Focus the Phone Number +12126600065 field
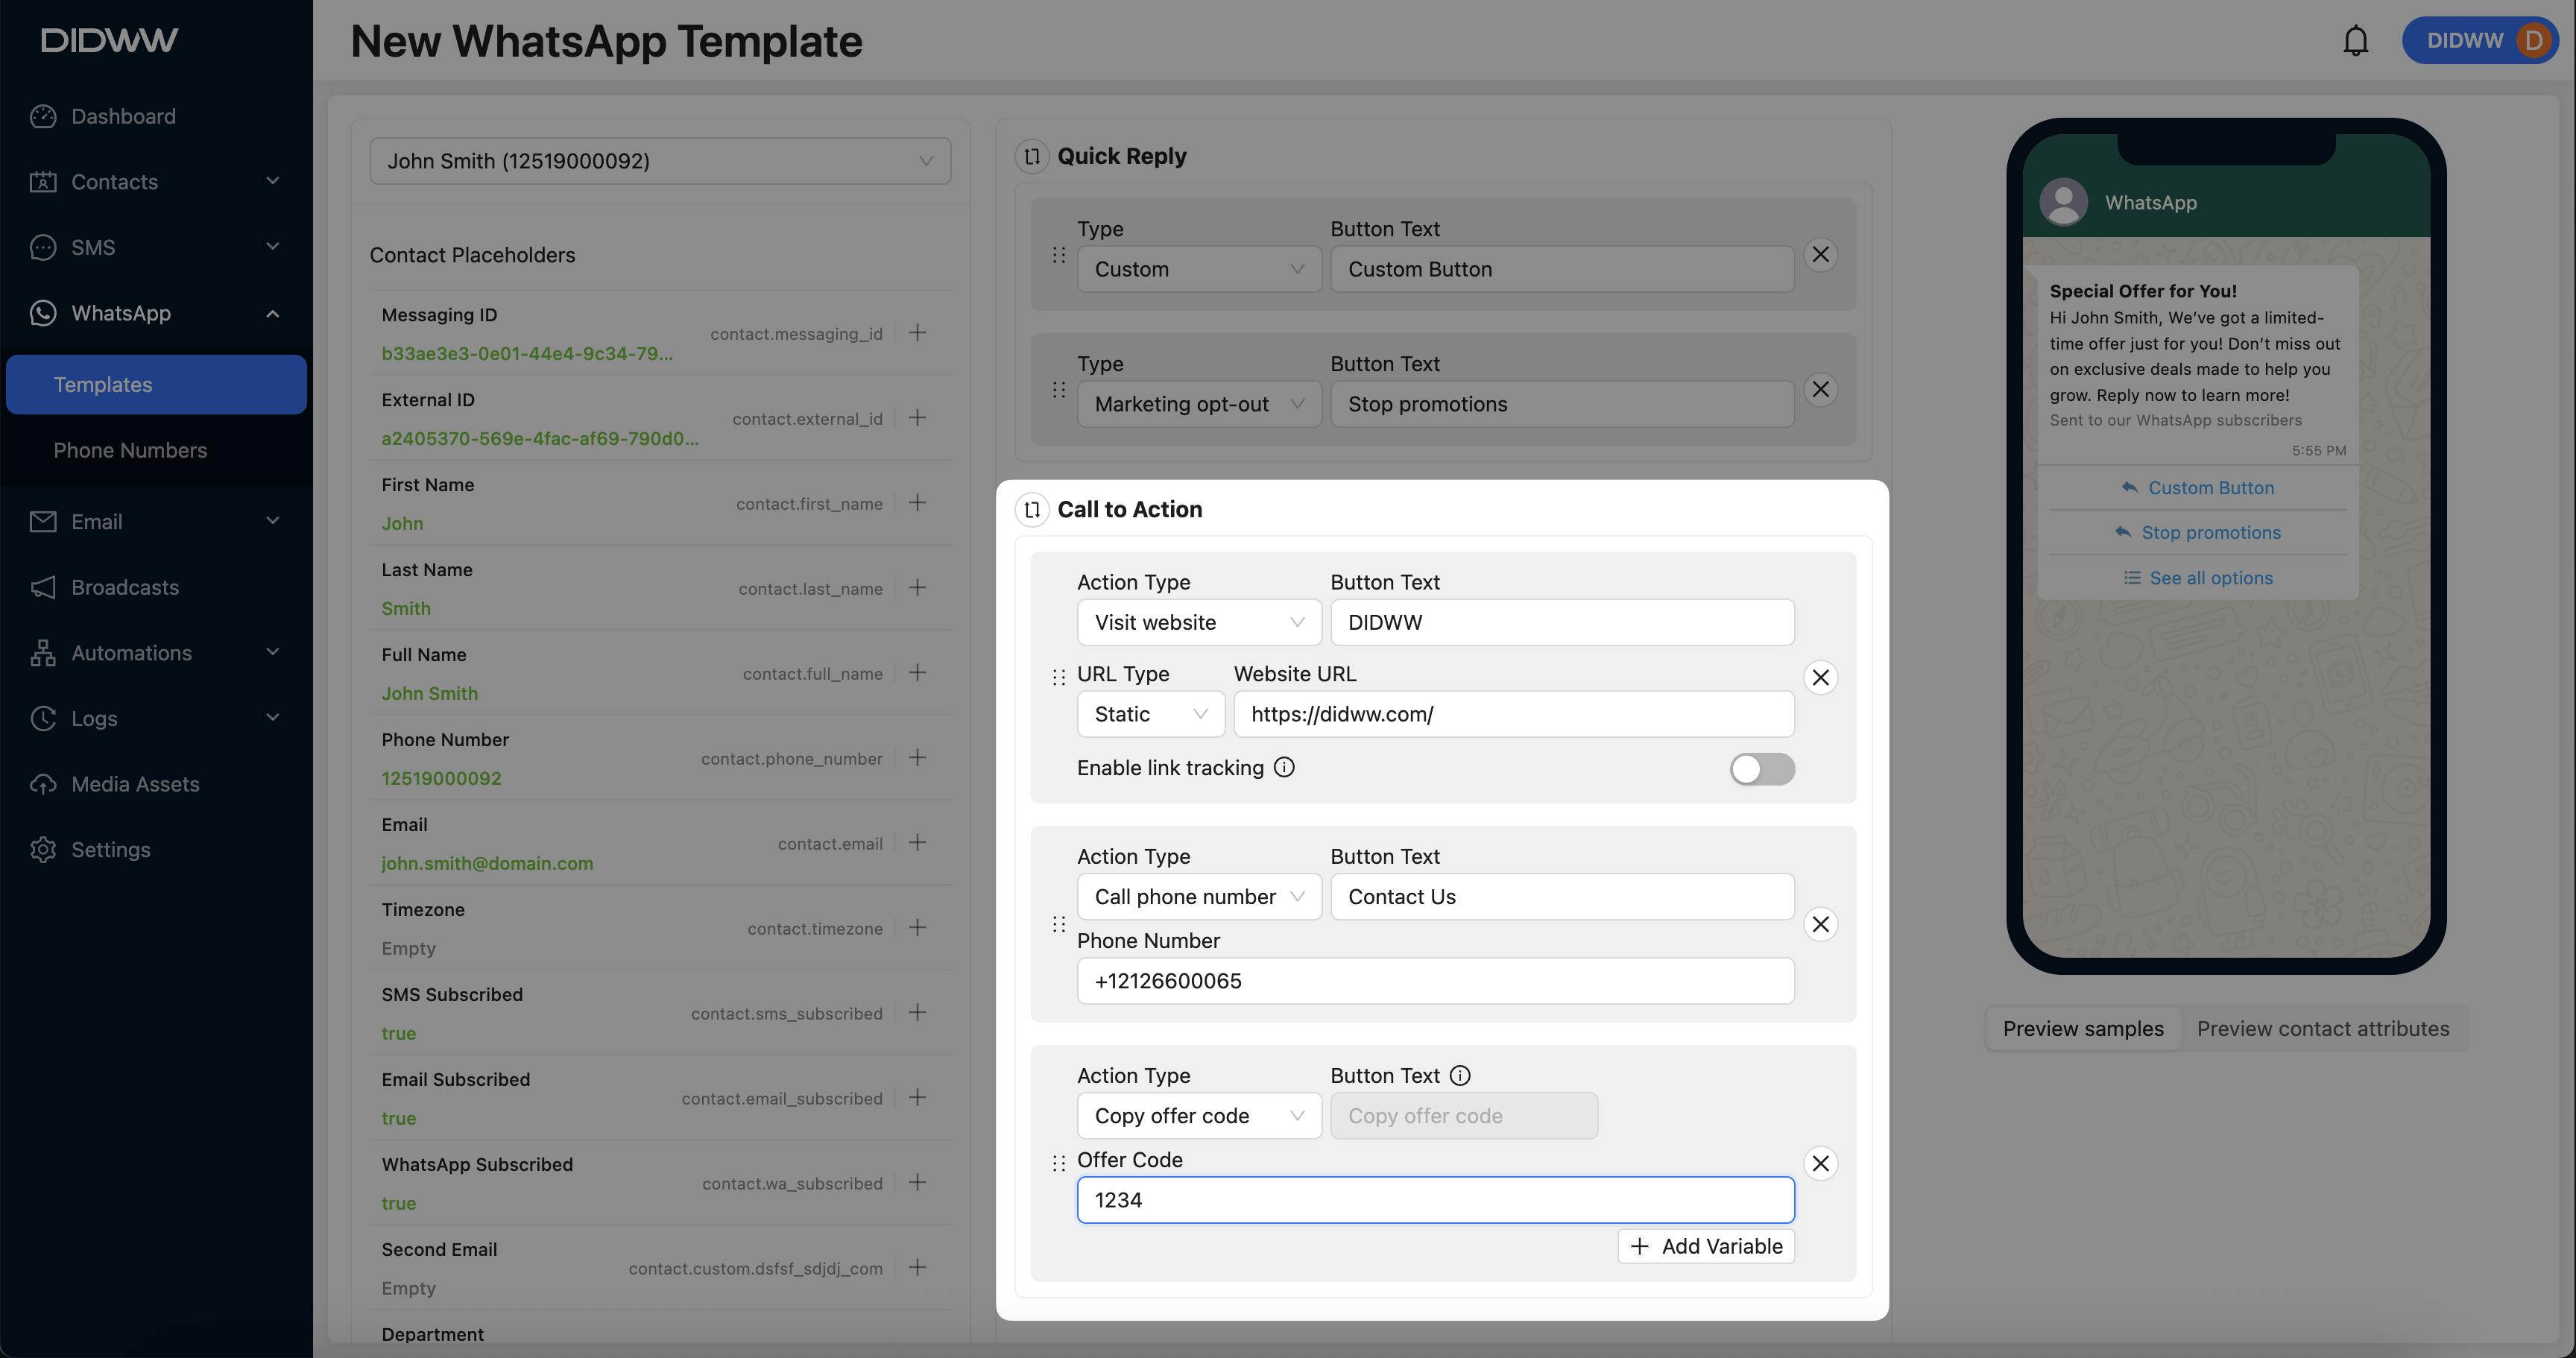Image resolution: width=2576 pixels, height=1358 pixels. tap(1435, 981)
